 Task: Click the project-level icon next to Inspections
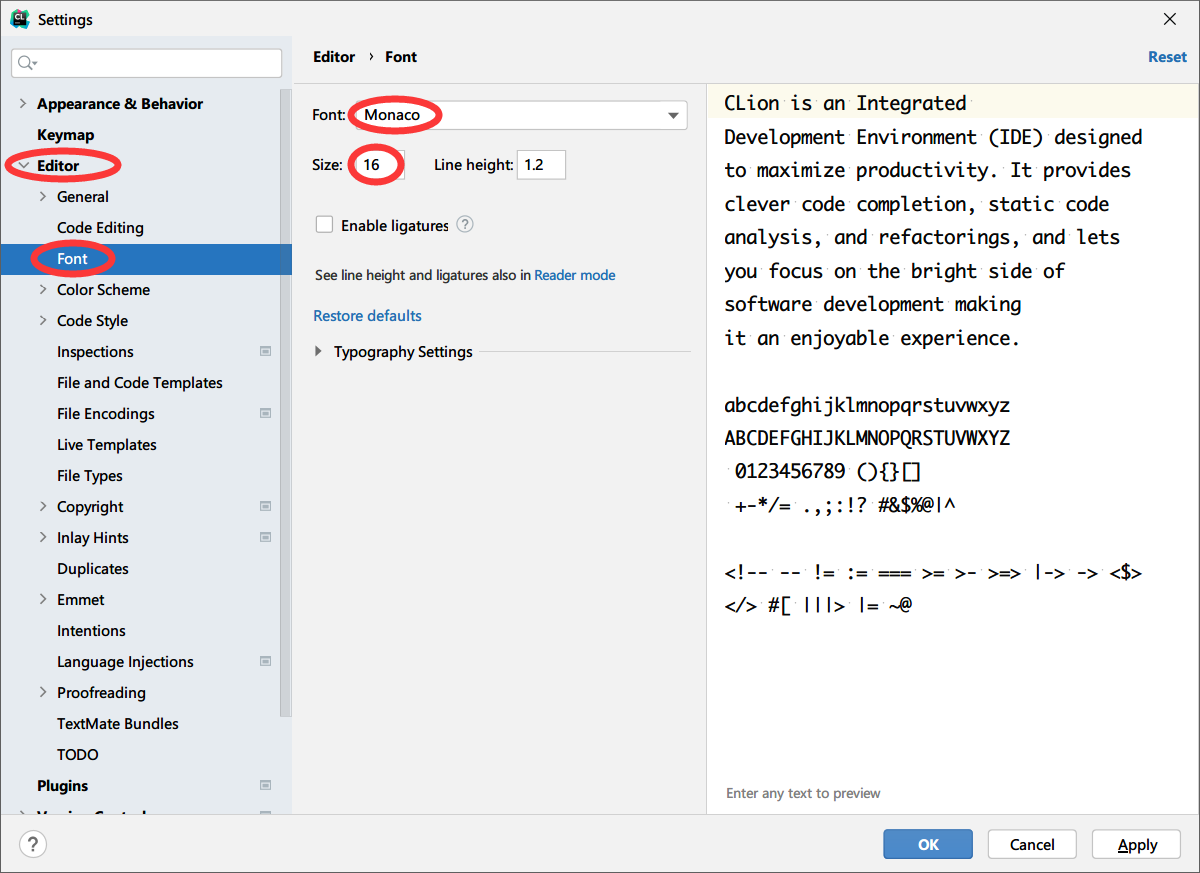coord(265,352)
